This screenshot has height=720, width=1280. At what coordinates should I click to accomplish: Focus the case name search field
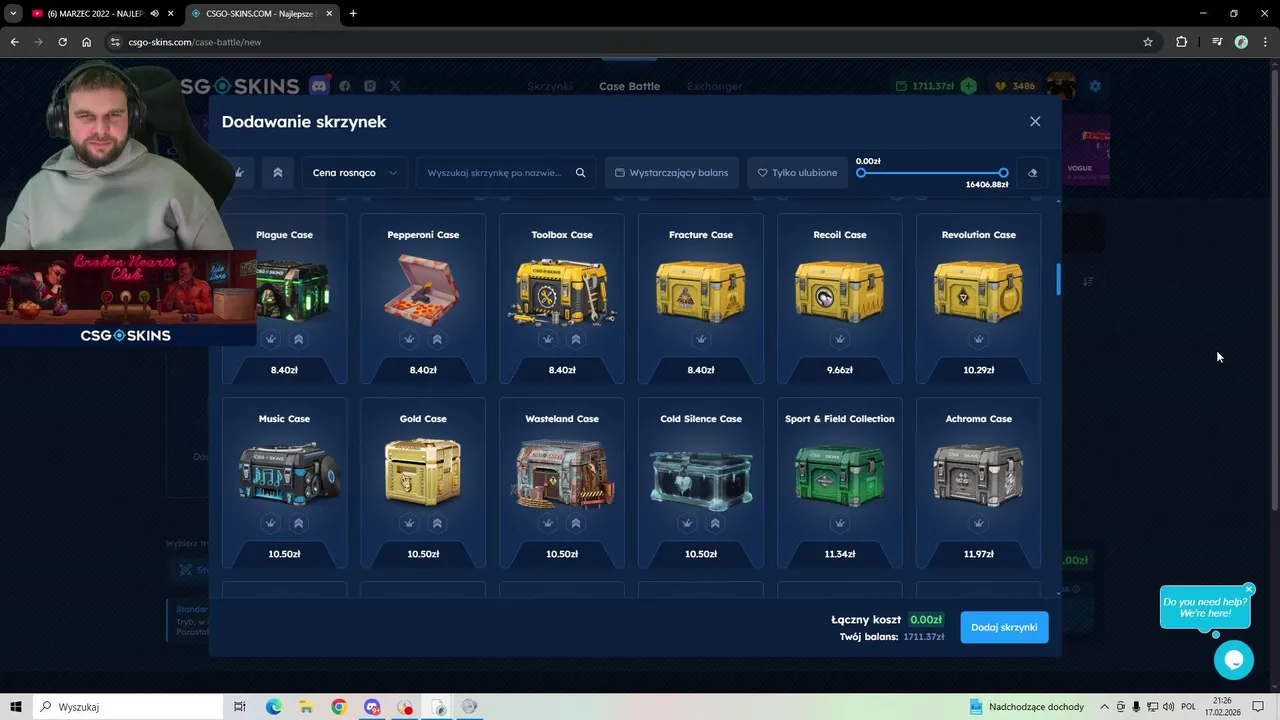[506, 173]
